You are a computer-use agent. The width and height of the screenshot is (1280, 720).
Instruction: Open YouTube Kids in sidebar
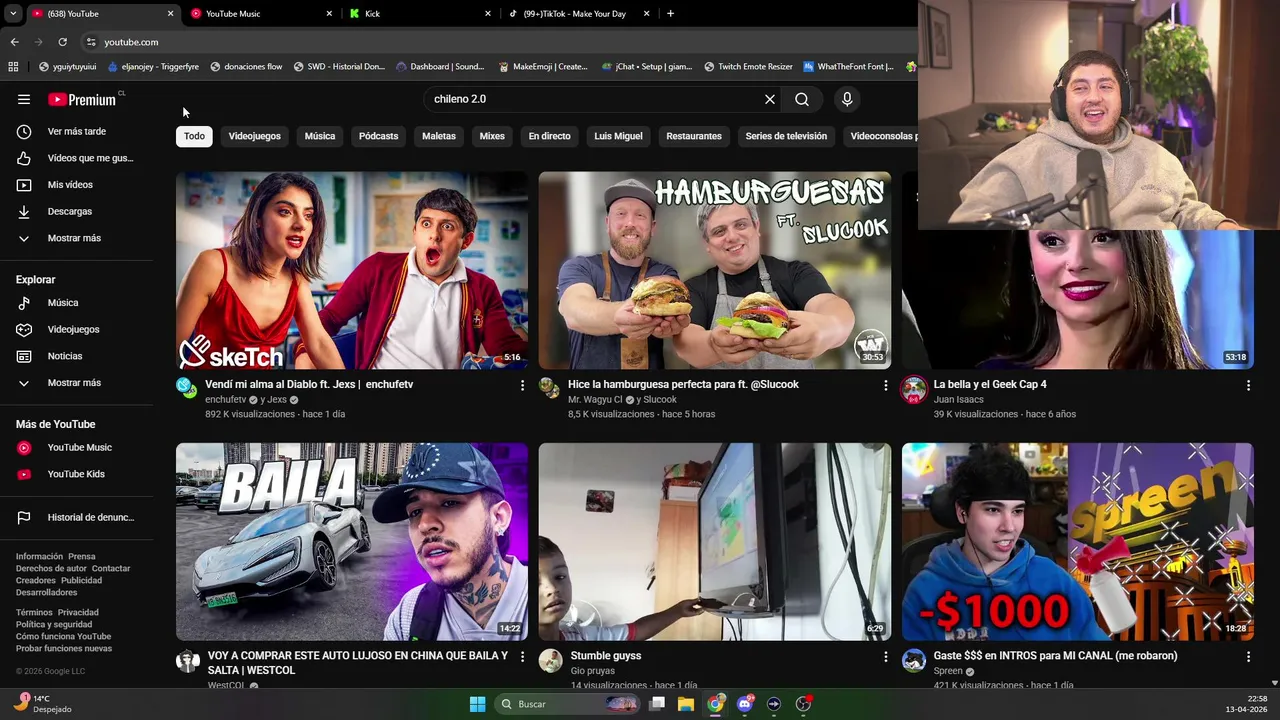click(76, 474)
